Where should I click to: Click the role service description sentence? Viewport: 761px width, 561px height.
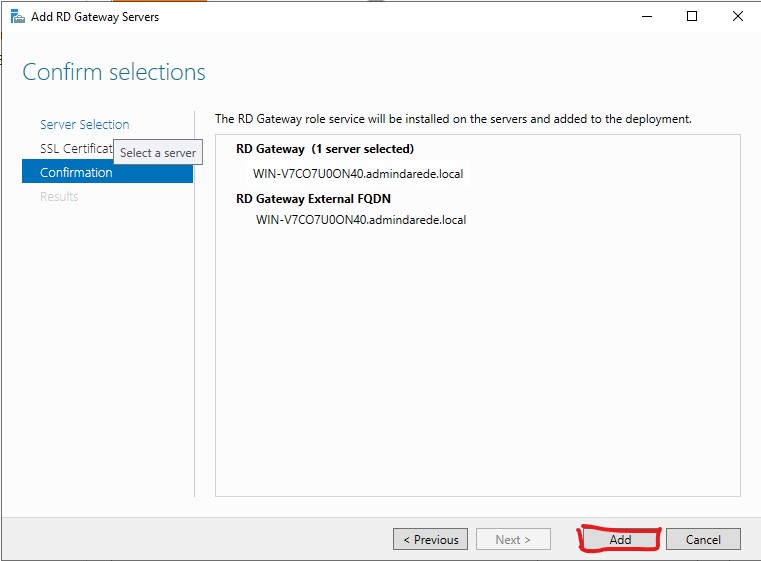tap(453, 119)
